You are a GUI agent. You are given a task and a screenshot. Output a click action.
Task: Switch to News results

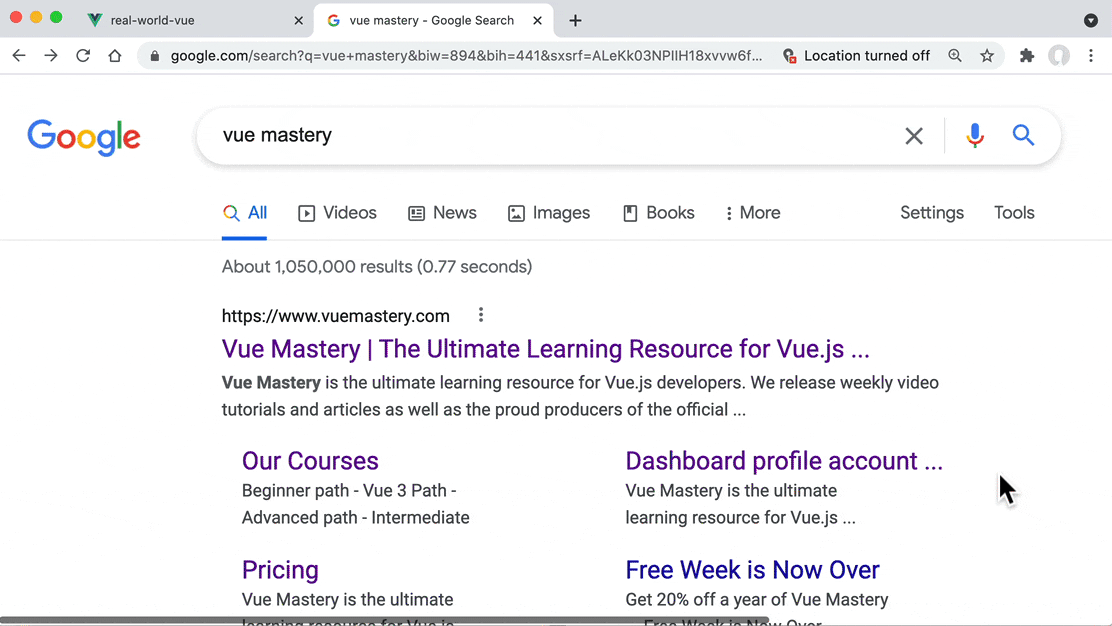[443, 213]
